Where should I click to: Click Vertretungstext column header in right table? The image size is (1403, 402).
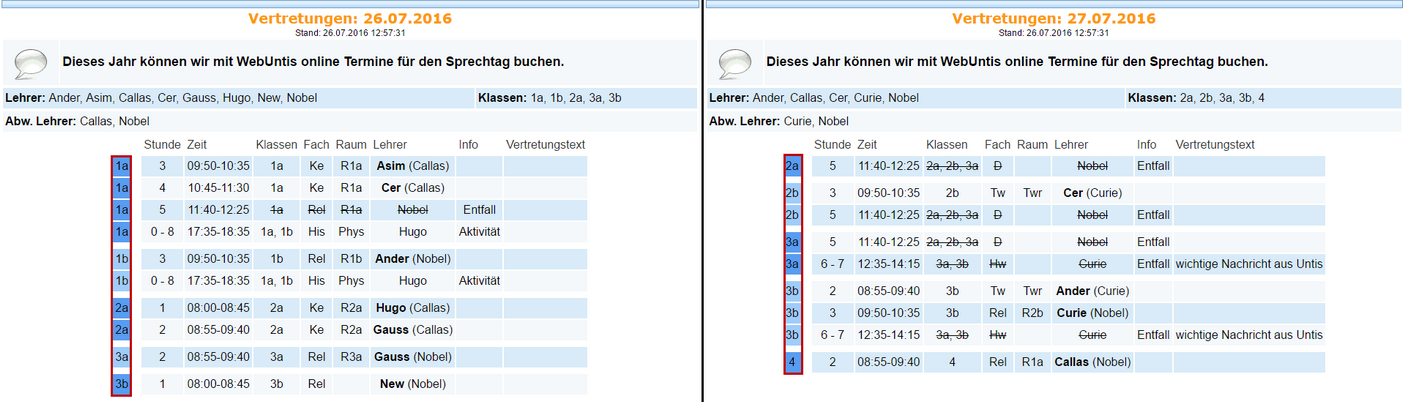click(x=1215, y=145)
